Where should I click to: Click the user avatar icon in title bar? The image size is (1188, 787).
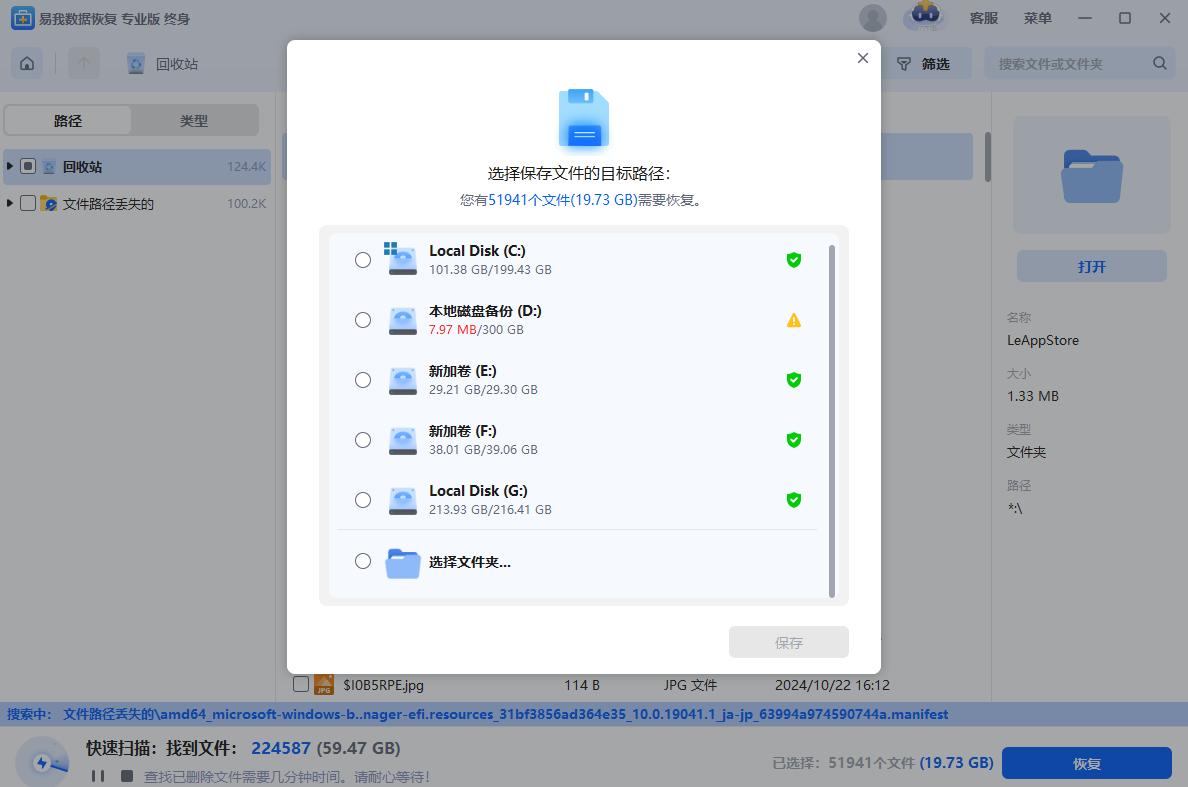872,17
